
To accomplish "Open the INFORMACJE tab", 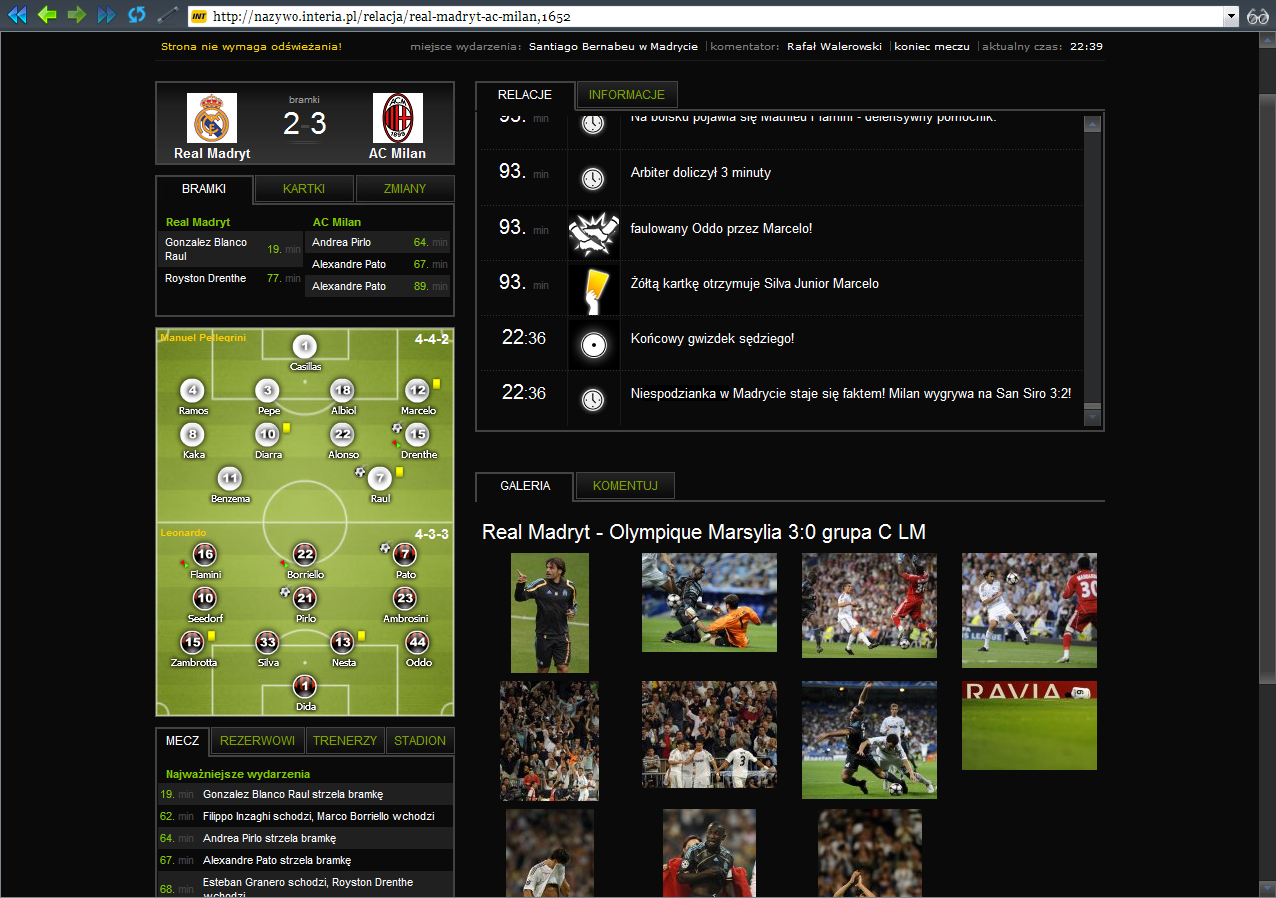I will [627, 95].
